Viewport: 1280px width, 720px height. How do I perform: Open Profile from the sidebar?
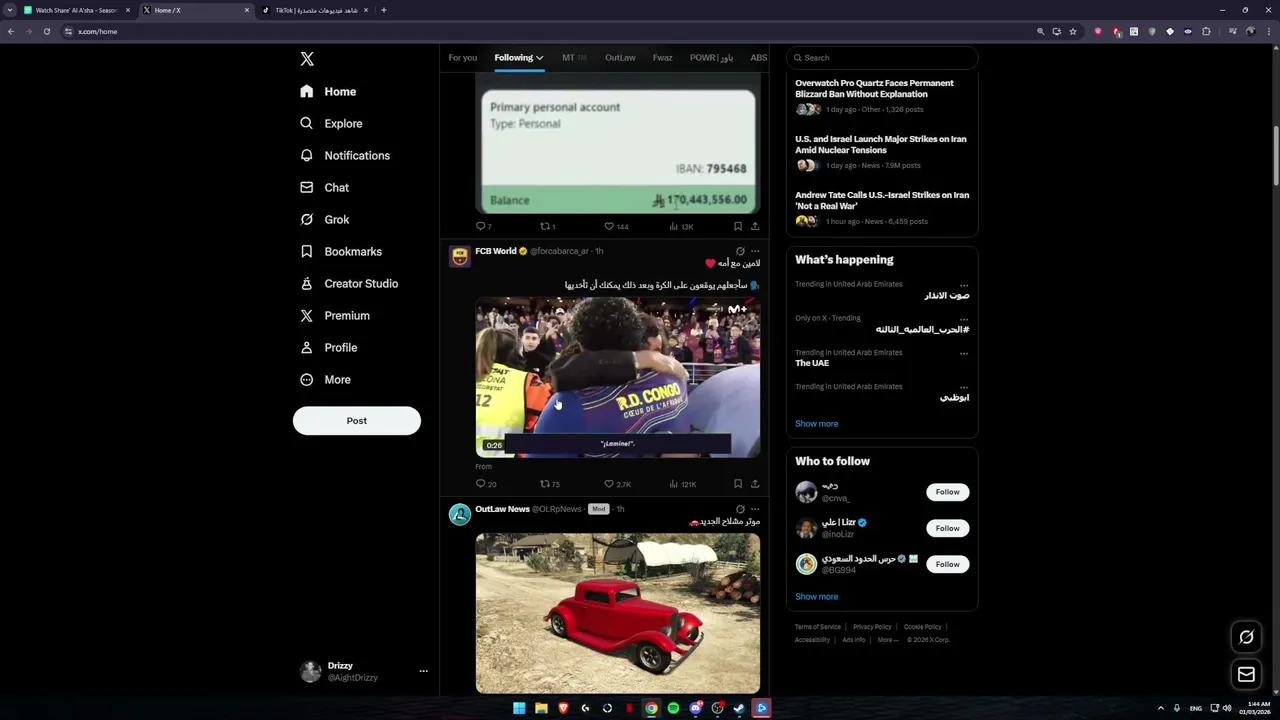[x=328, y=348]
